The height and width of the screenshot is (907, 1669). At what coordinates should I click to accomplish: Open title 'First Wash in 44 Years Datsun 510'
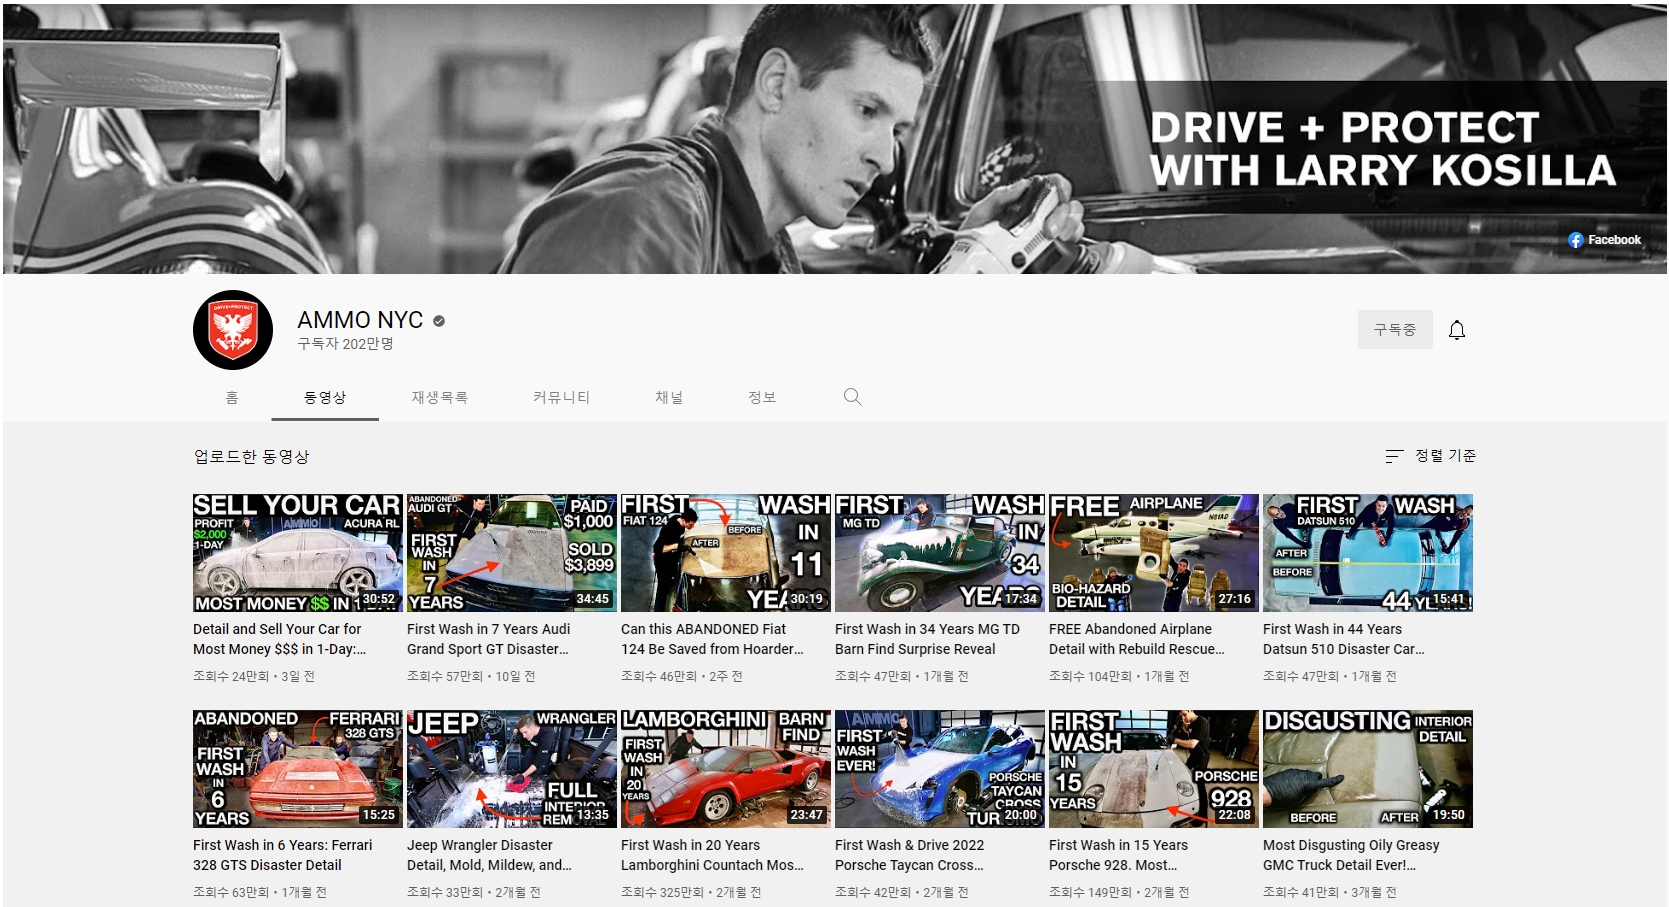1344,639
